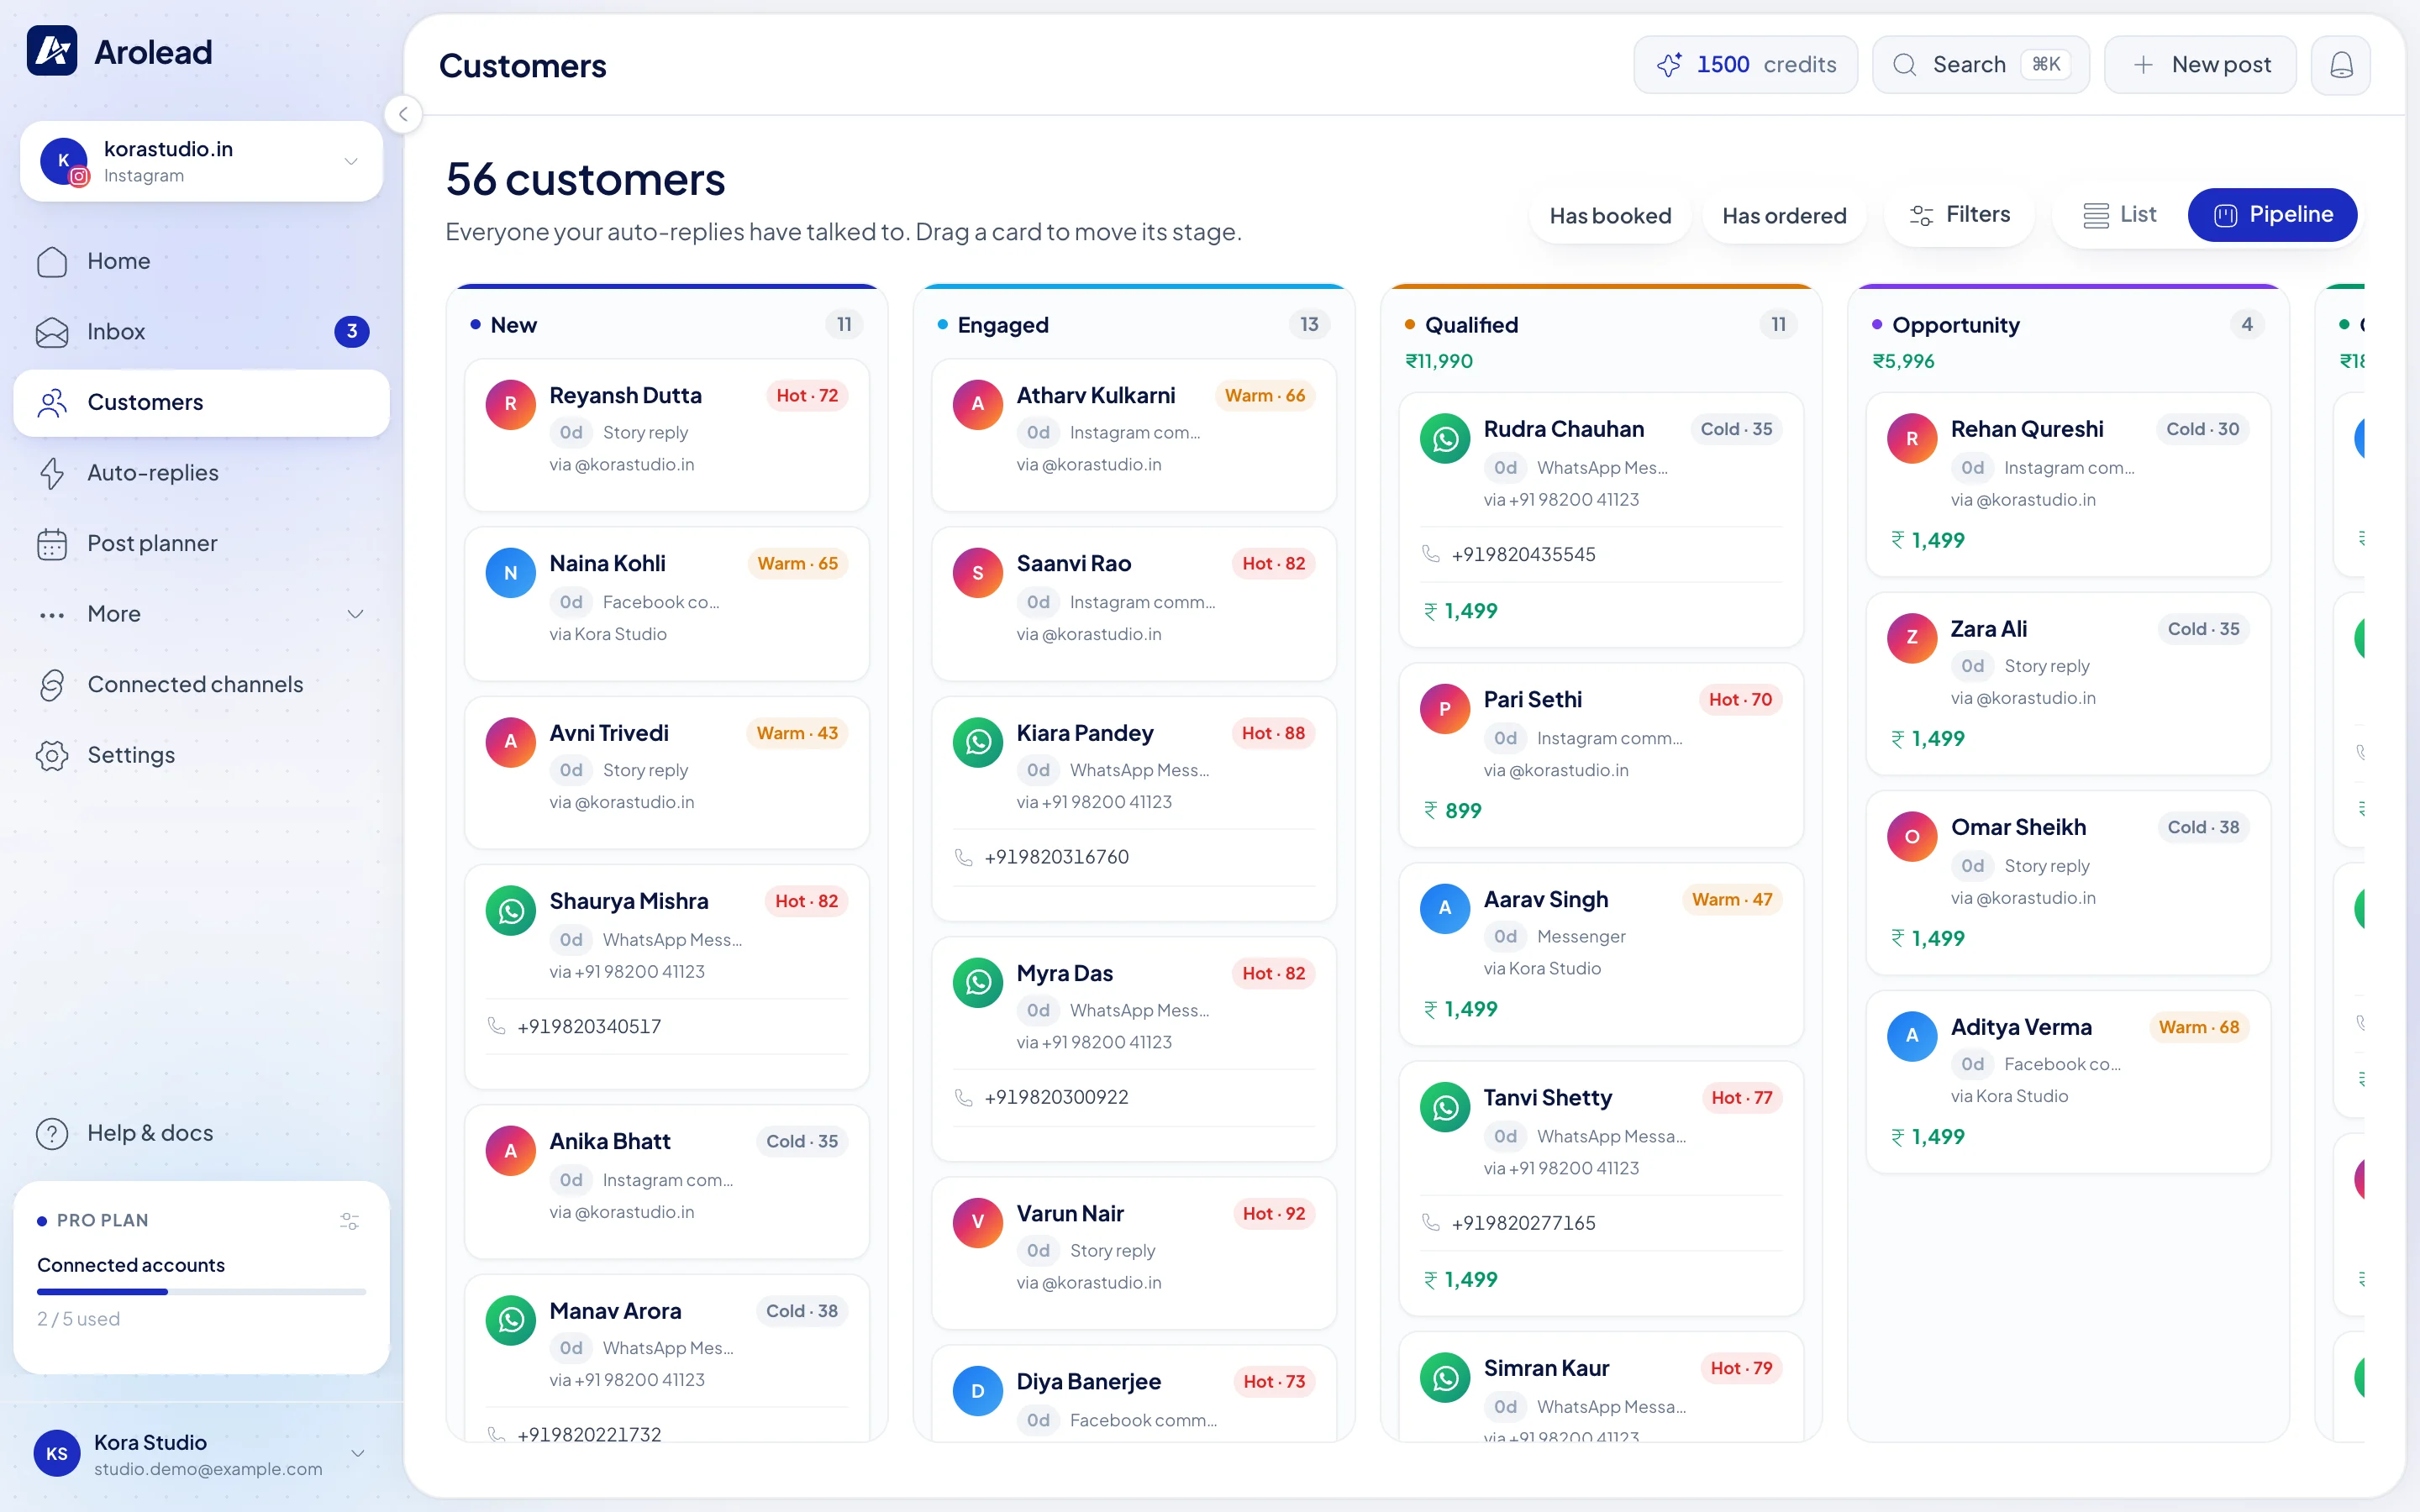Click phone icon beside +919820340517
Viewport: 2420px width, 1512px height.
point(496,1026)
